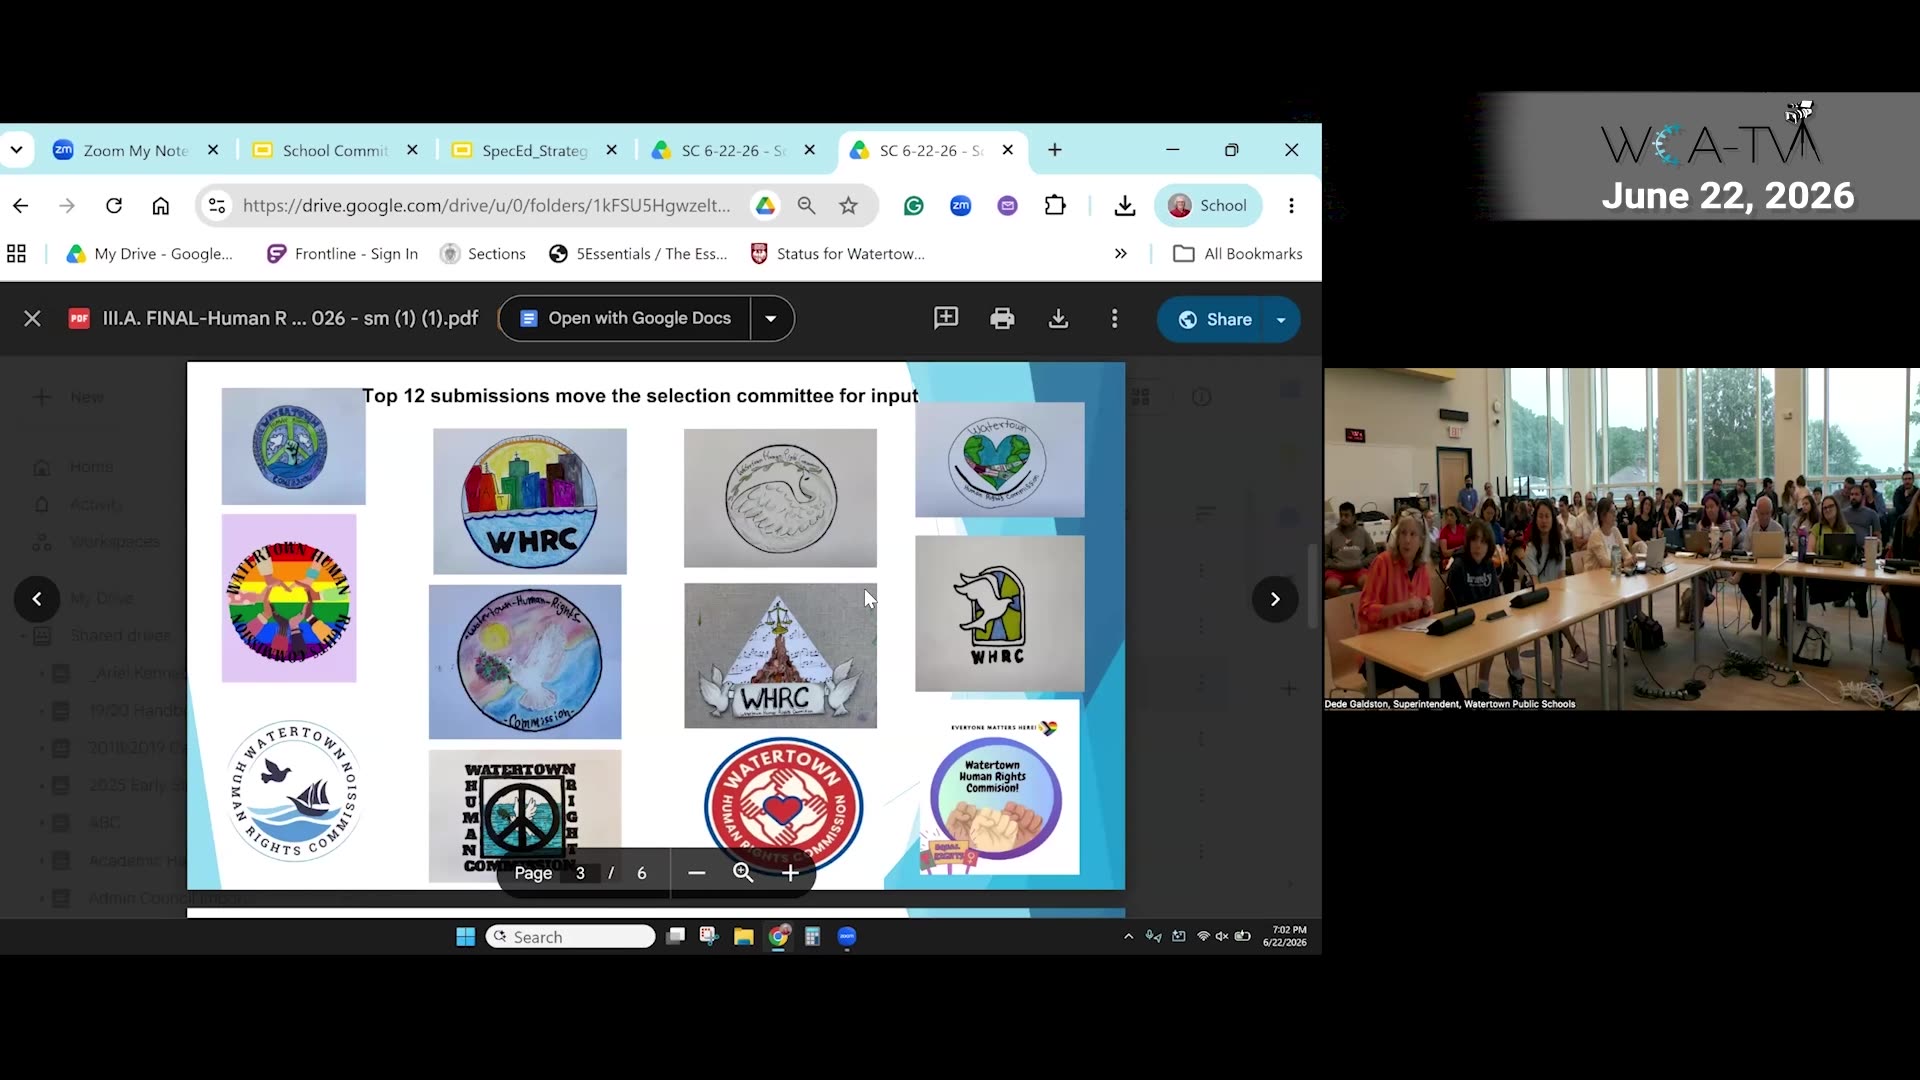View site information icon in address bar

pos(216,205)
